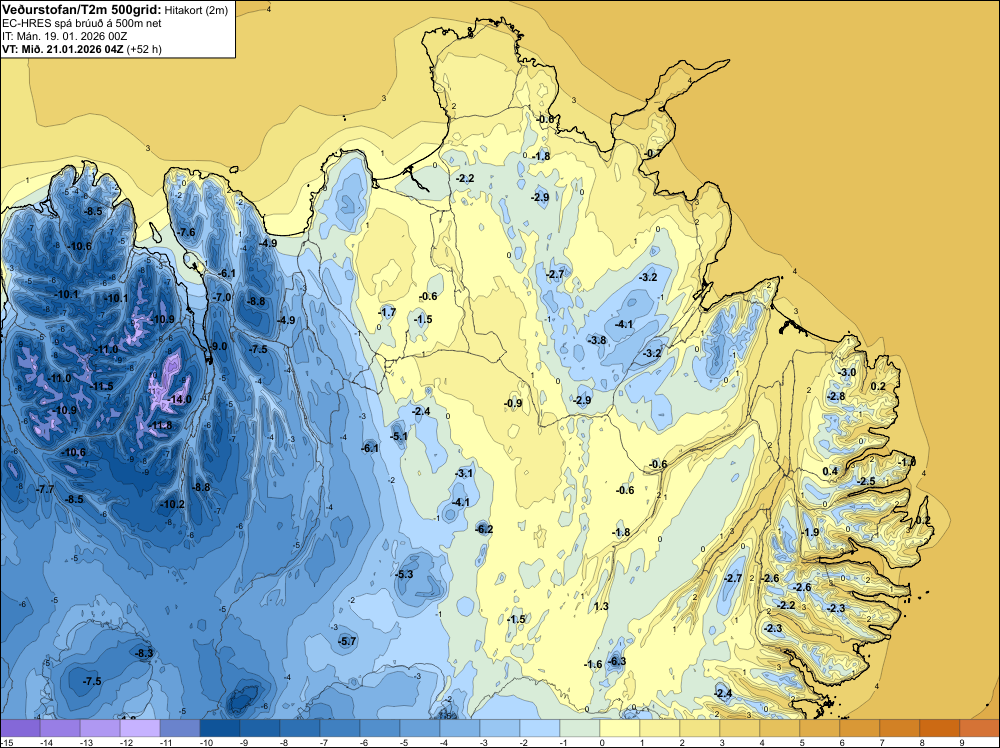The width and height of the screenshot is (1000, 748).
Task: Pick the legend swatch between 6 and 7
Action: 860,728
